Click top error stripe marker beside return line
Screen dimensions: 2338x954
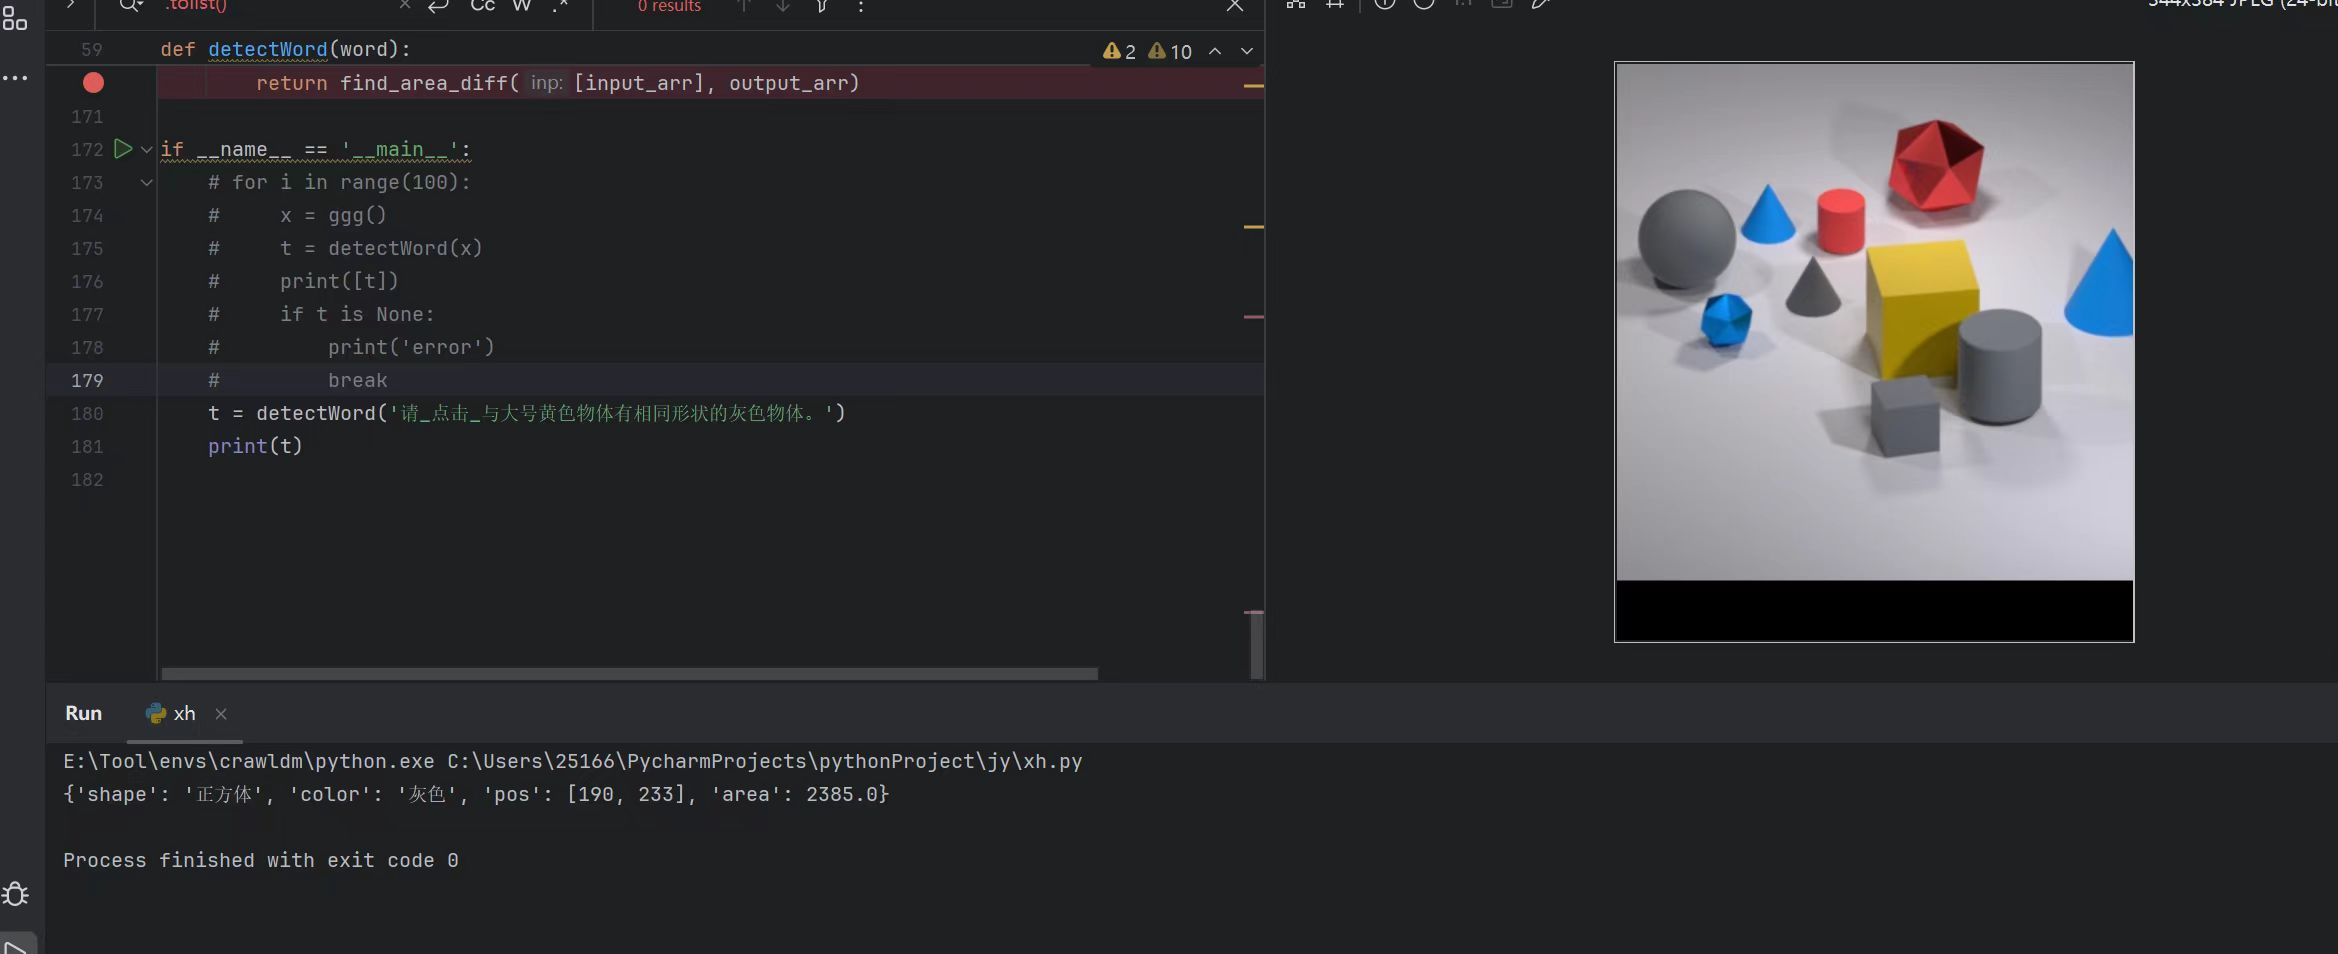1253,86
